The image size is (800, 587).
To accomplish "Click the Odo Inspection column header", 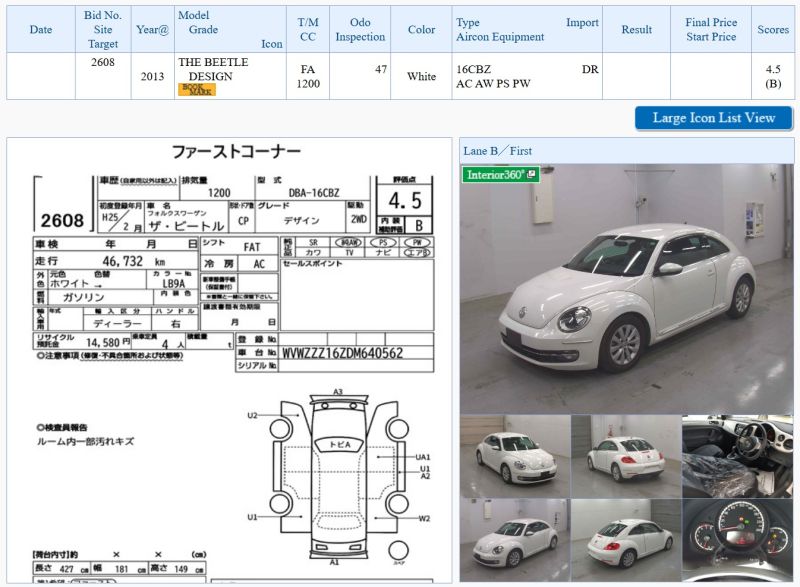I will 360,29.
